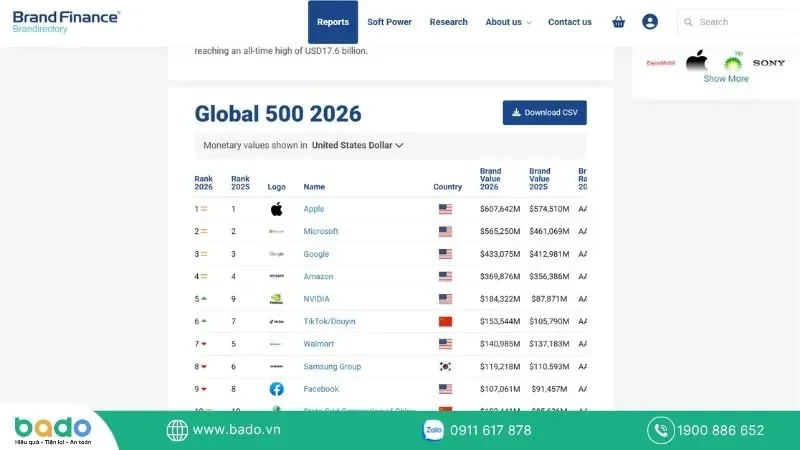800x450 pixels.
Task: Click the BP logo in sidebar
Action: point(733,61)
